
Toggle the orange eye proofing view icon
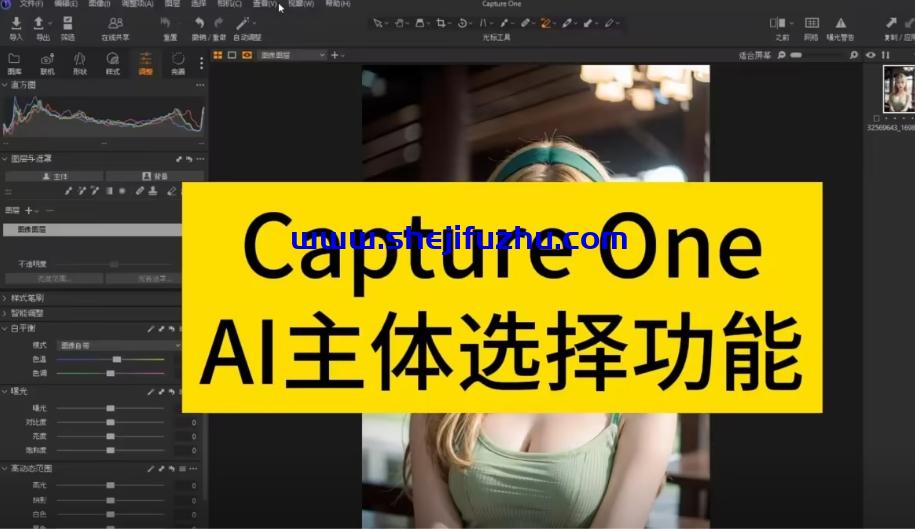point(247,55)
